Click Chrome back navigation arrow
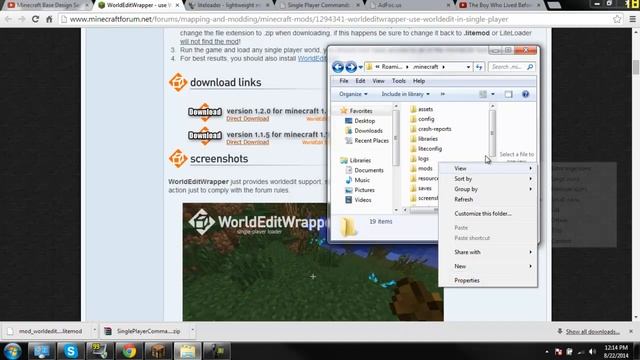 coord(9,19)
